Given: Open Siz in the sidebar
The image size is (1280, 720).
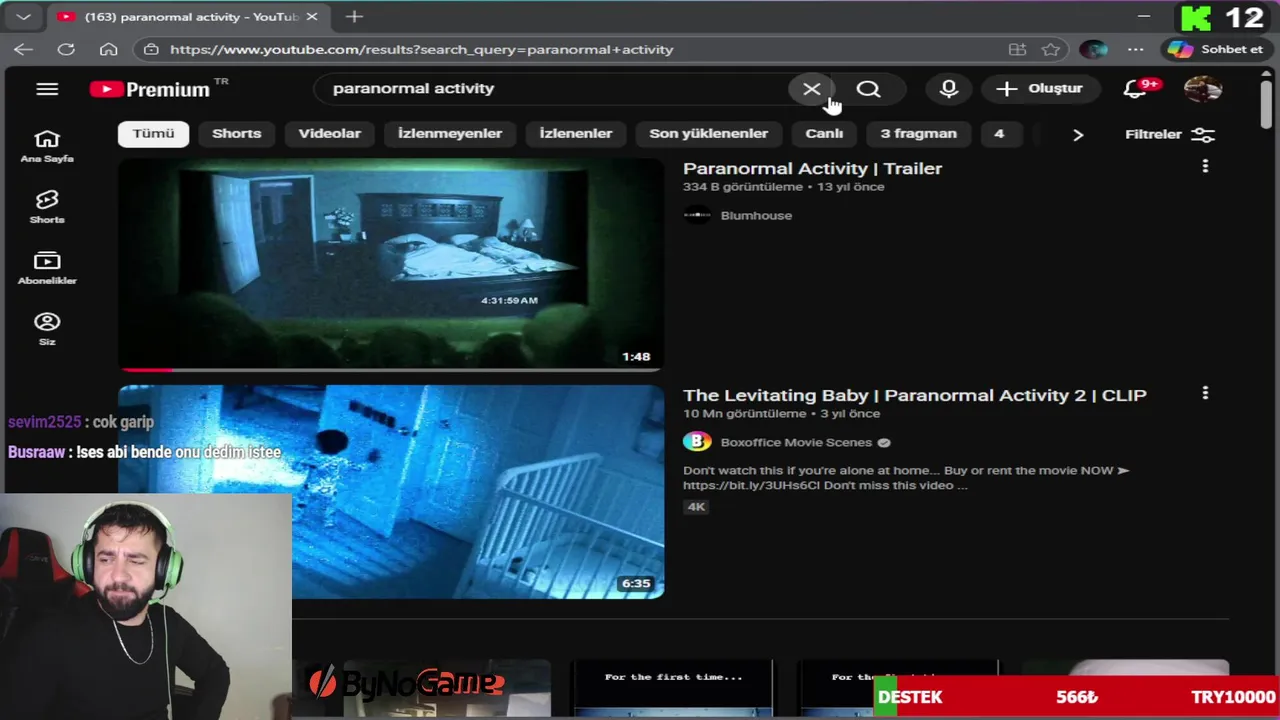Looking at the screenshot, I should pyautogui.click(x=47, y=329).
